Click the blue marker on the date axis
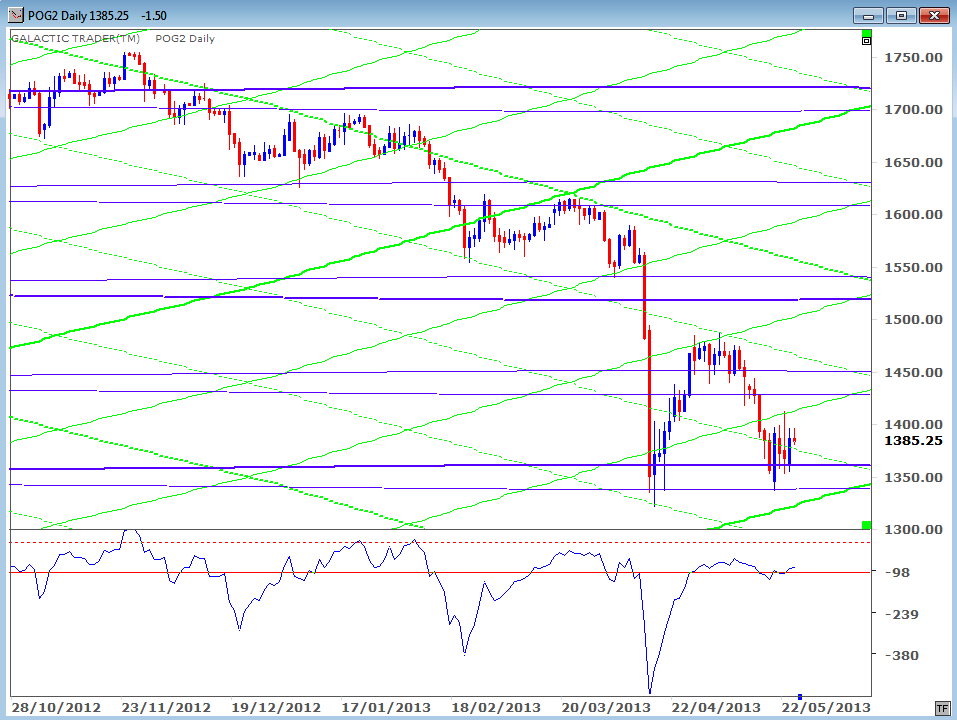957x720 pixels. [800, 697]
